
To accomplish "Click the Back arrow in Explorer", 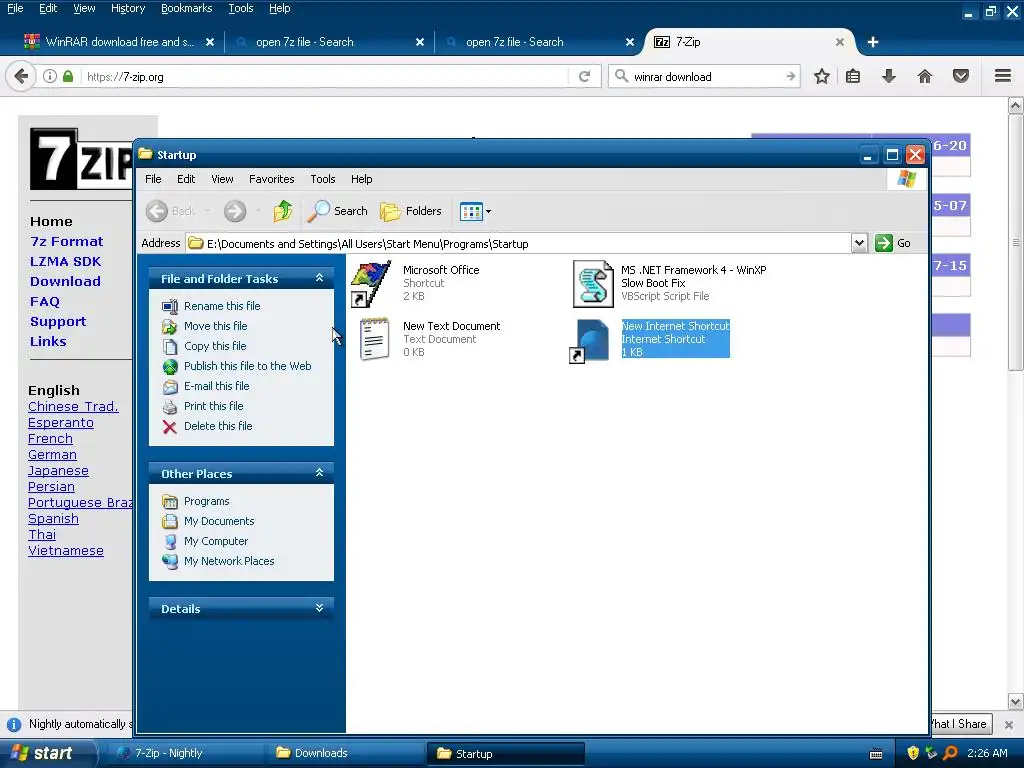I will tap(157, 211).
